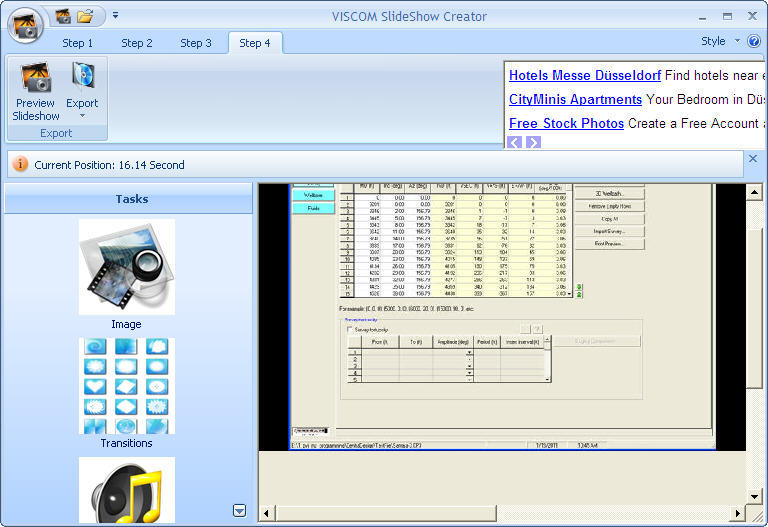Open the Free Stock Photos link

pos(566,123)
